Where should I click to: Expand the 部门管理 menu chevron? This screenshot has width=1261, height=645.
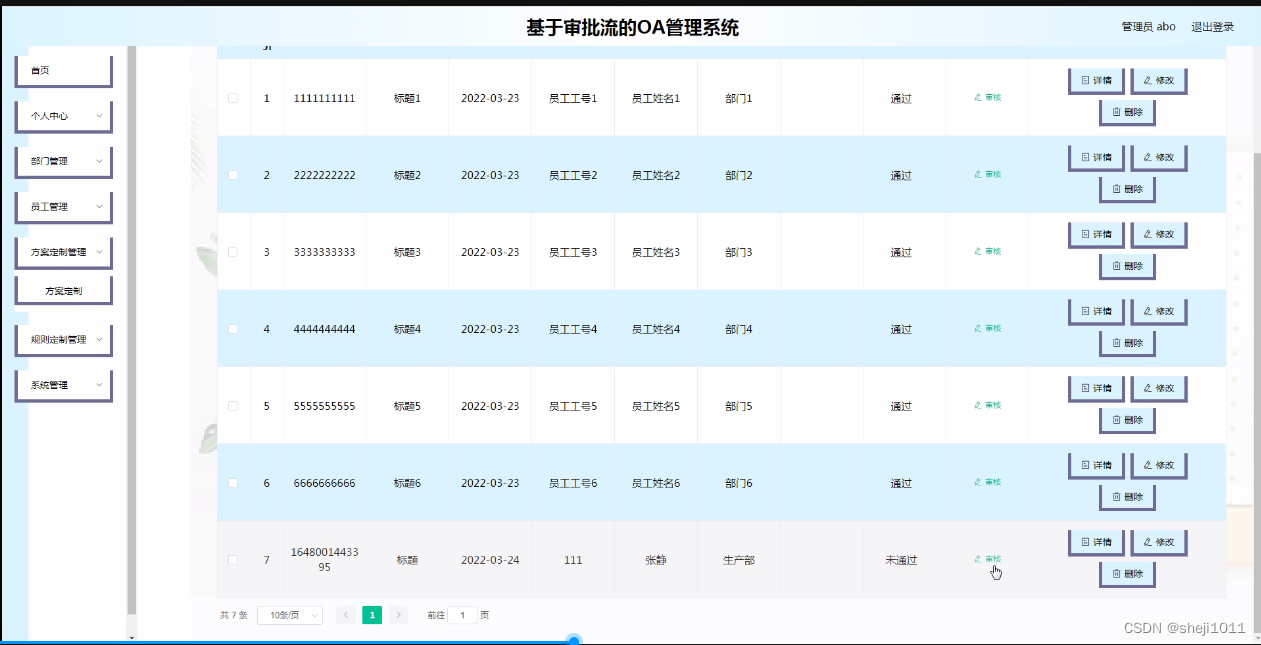pos(97,161)
